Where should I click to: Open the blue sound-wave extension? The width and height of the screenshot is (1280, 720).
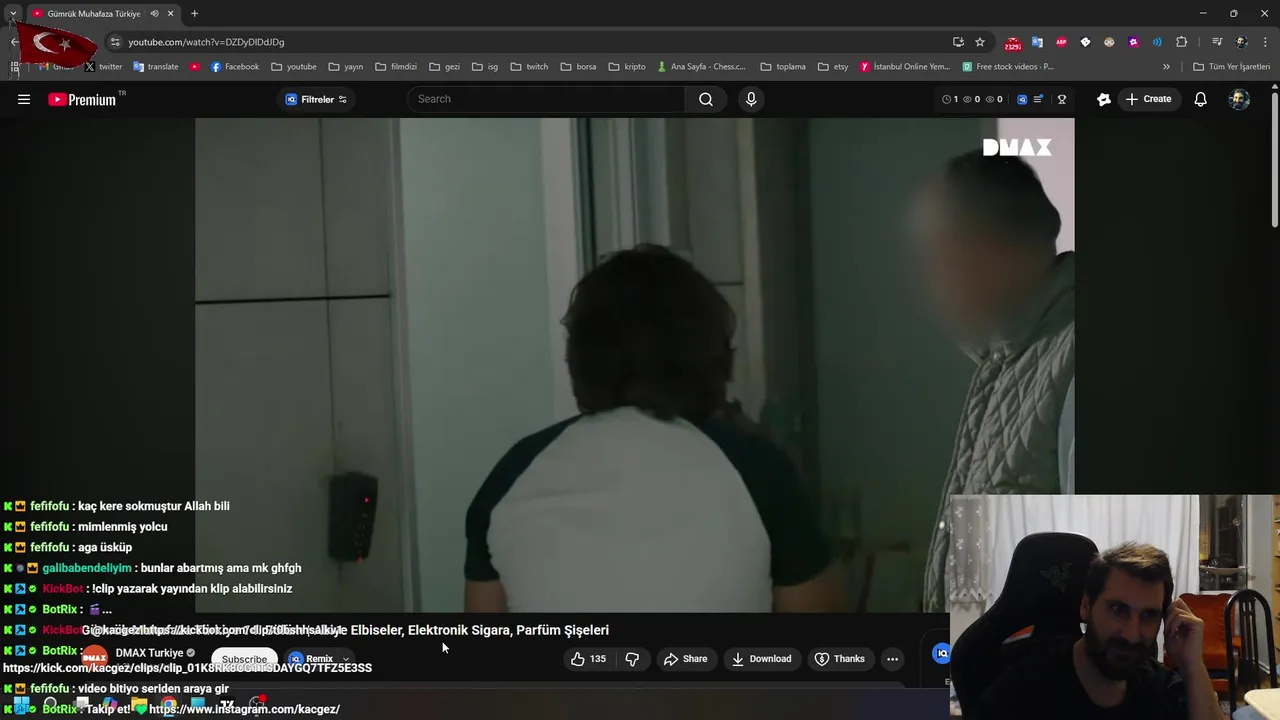(x=1157, y=42)
